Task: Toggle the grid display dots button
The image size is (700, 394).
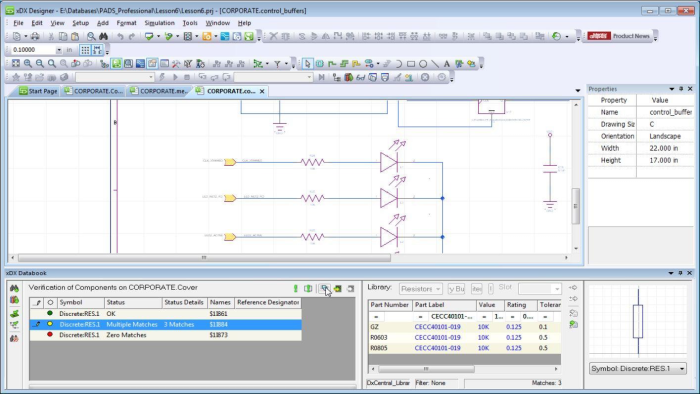Action: pos(85,50)
